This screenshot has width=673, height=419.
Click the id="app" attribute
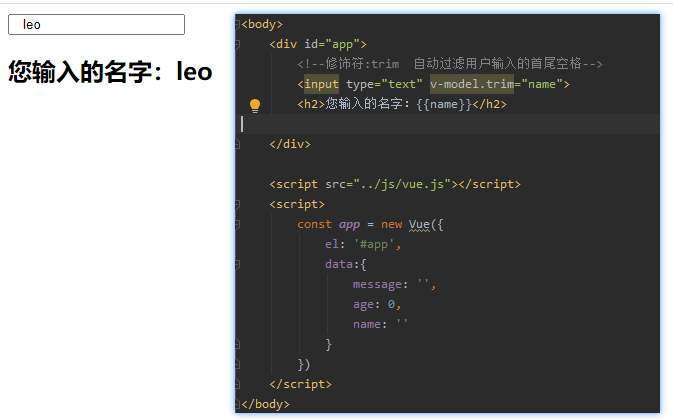click(332, 44)
